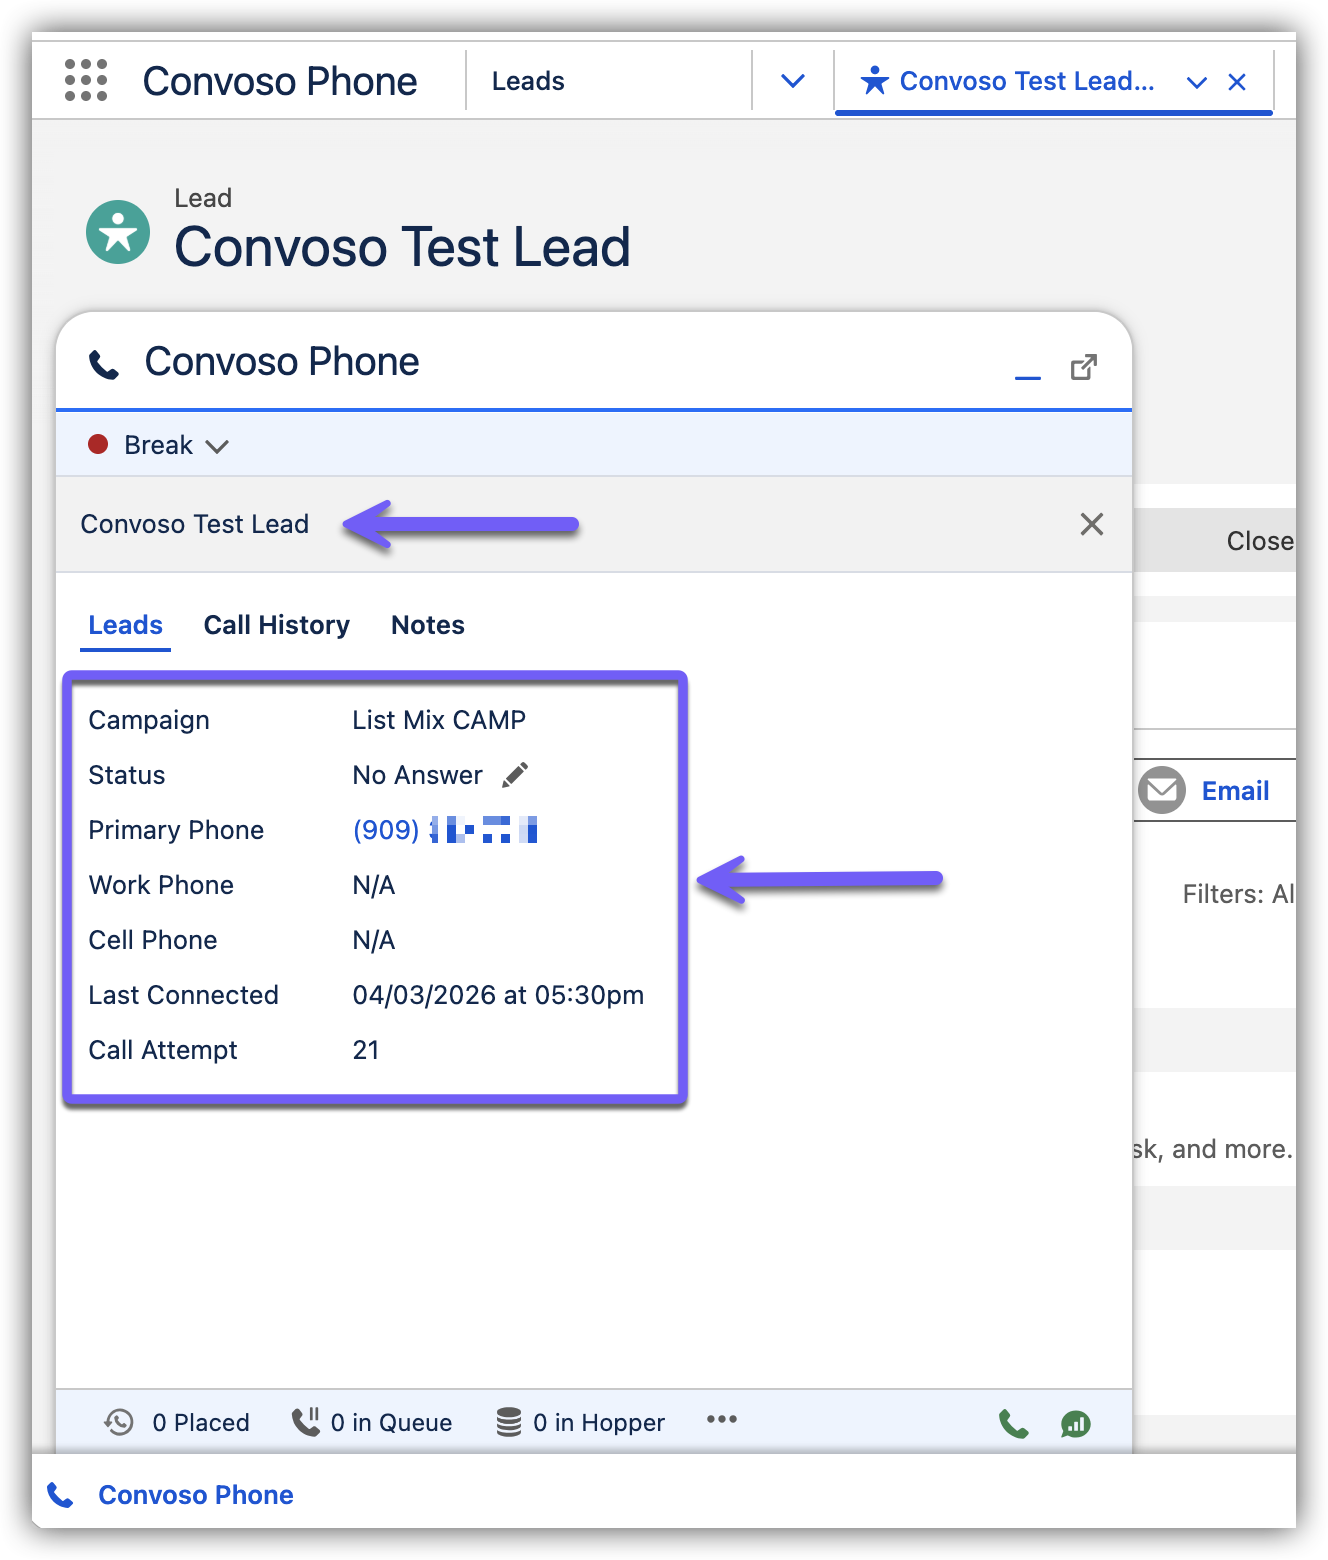Open the App Launcher dots grid
The height and width of the screenshot is (1560, 1328).
click(86, 80)
